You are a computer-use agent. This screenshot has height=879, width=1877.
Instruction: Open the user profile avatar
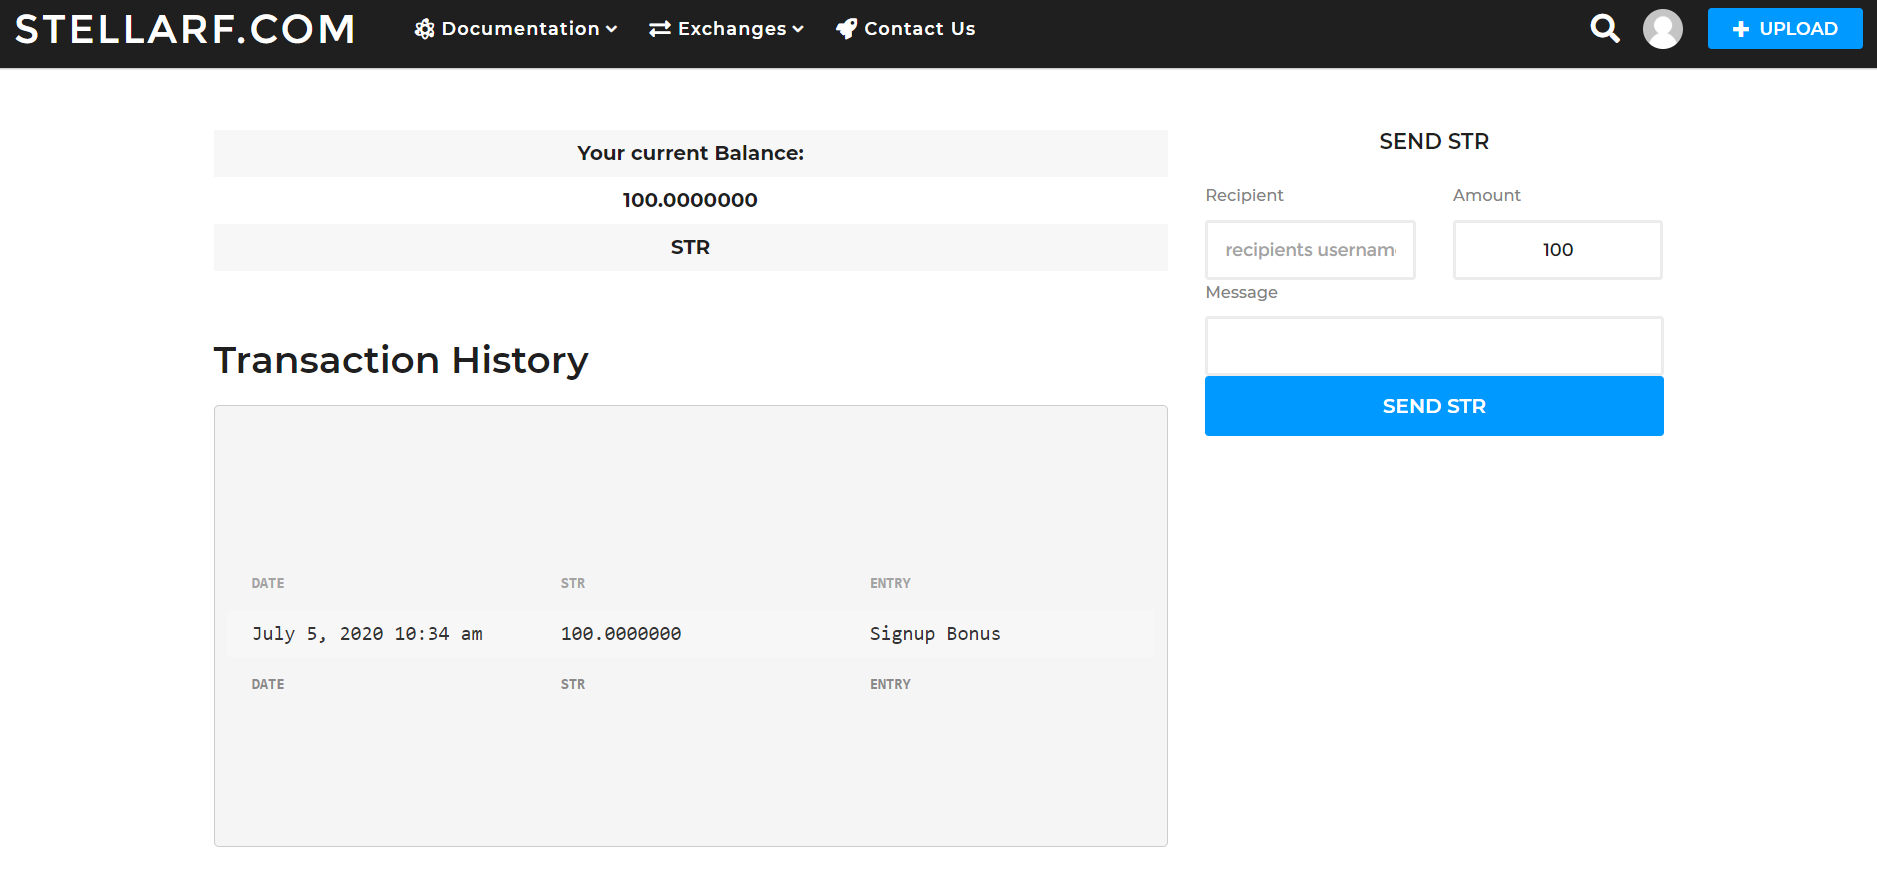pyautogui.click(x=1662, y=29)
